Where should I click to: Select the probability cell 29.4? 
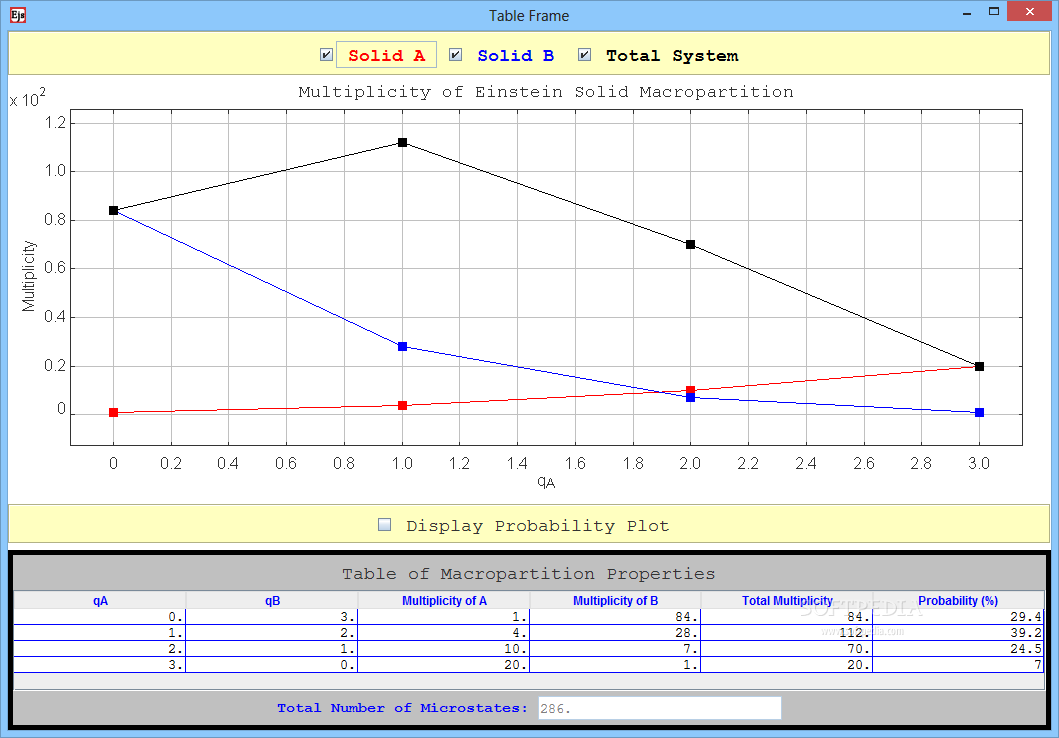[x=958, y=616]
